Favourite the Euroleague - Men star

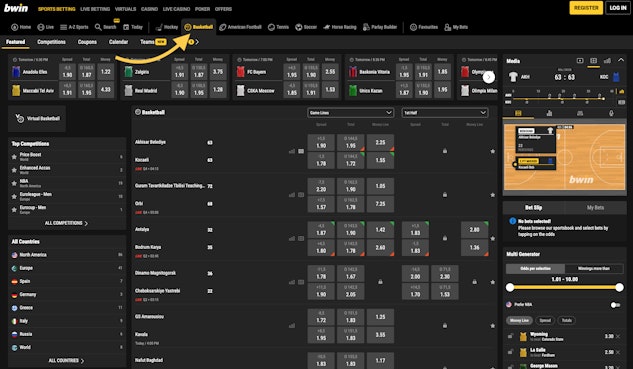(x=14, y=197)
